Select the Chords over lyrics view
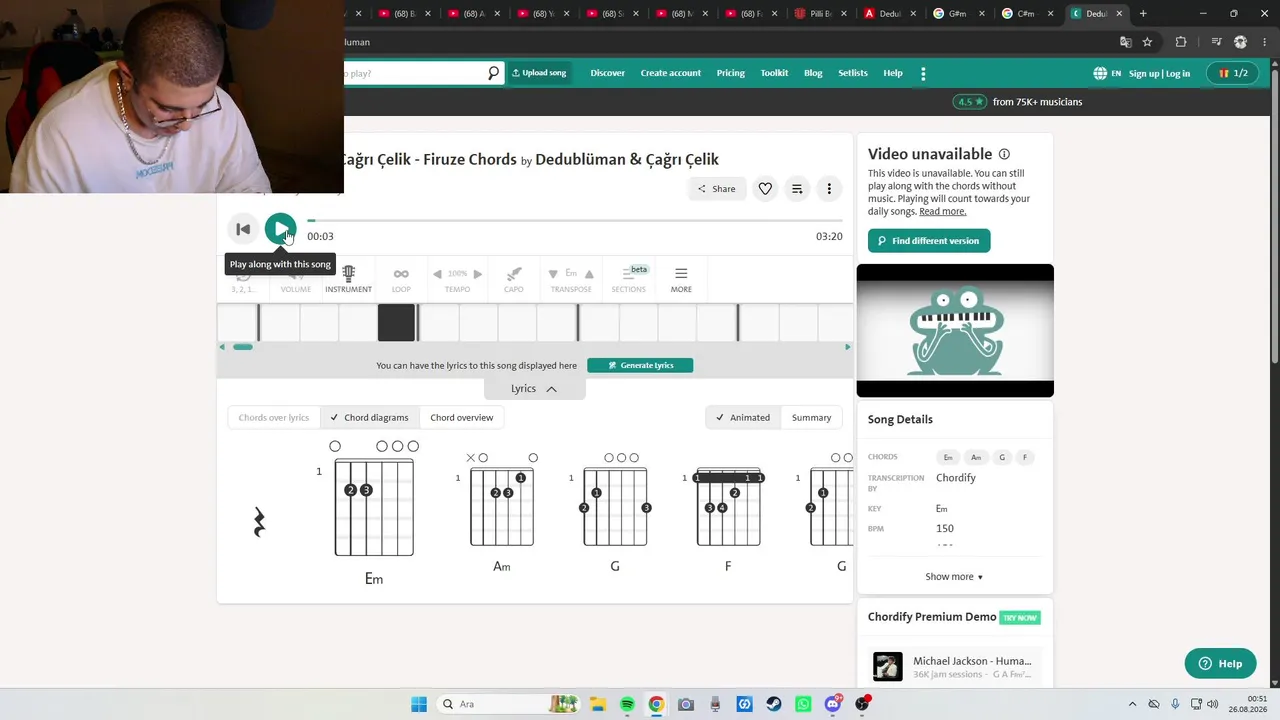1280x720 pixels. click(x=274, y=417)
